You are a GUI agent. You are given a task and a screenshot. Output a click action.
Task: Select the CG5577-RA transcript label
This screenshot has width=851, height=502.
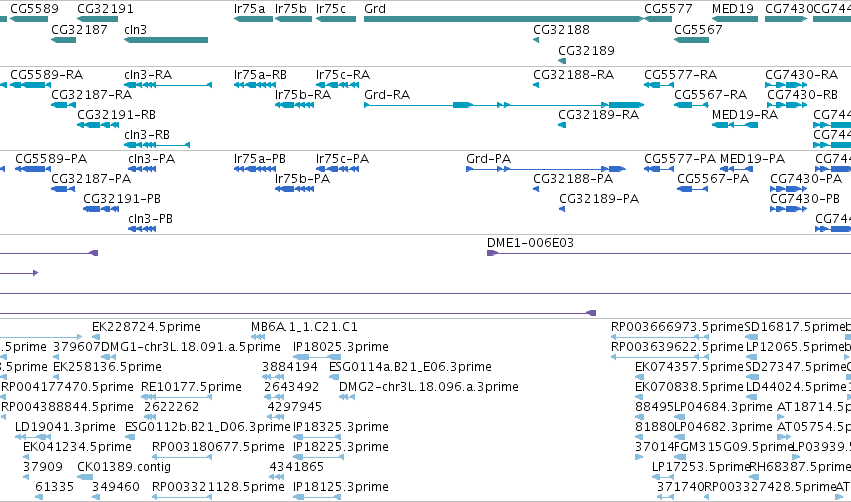click(x=681, y=74)
